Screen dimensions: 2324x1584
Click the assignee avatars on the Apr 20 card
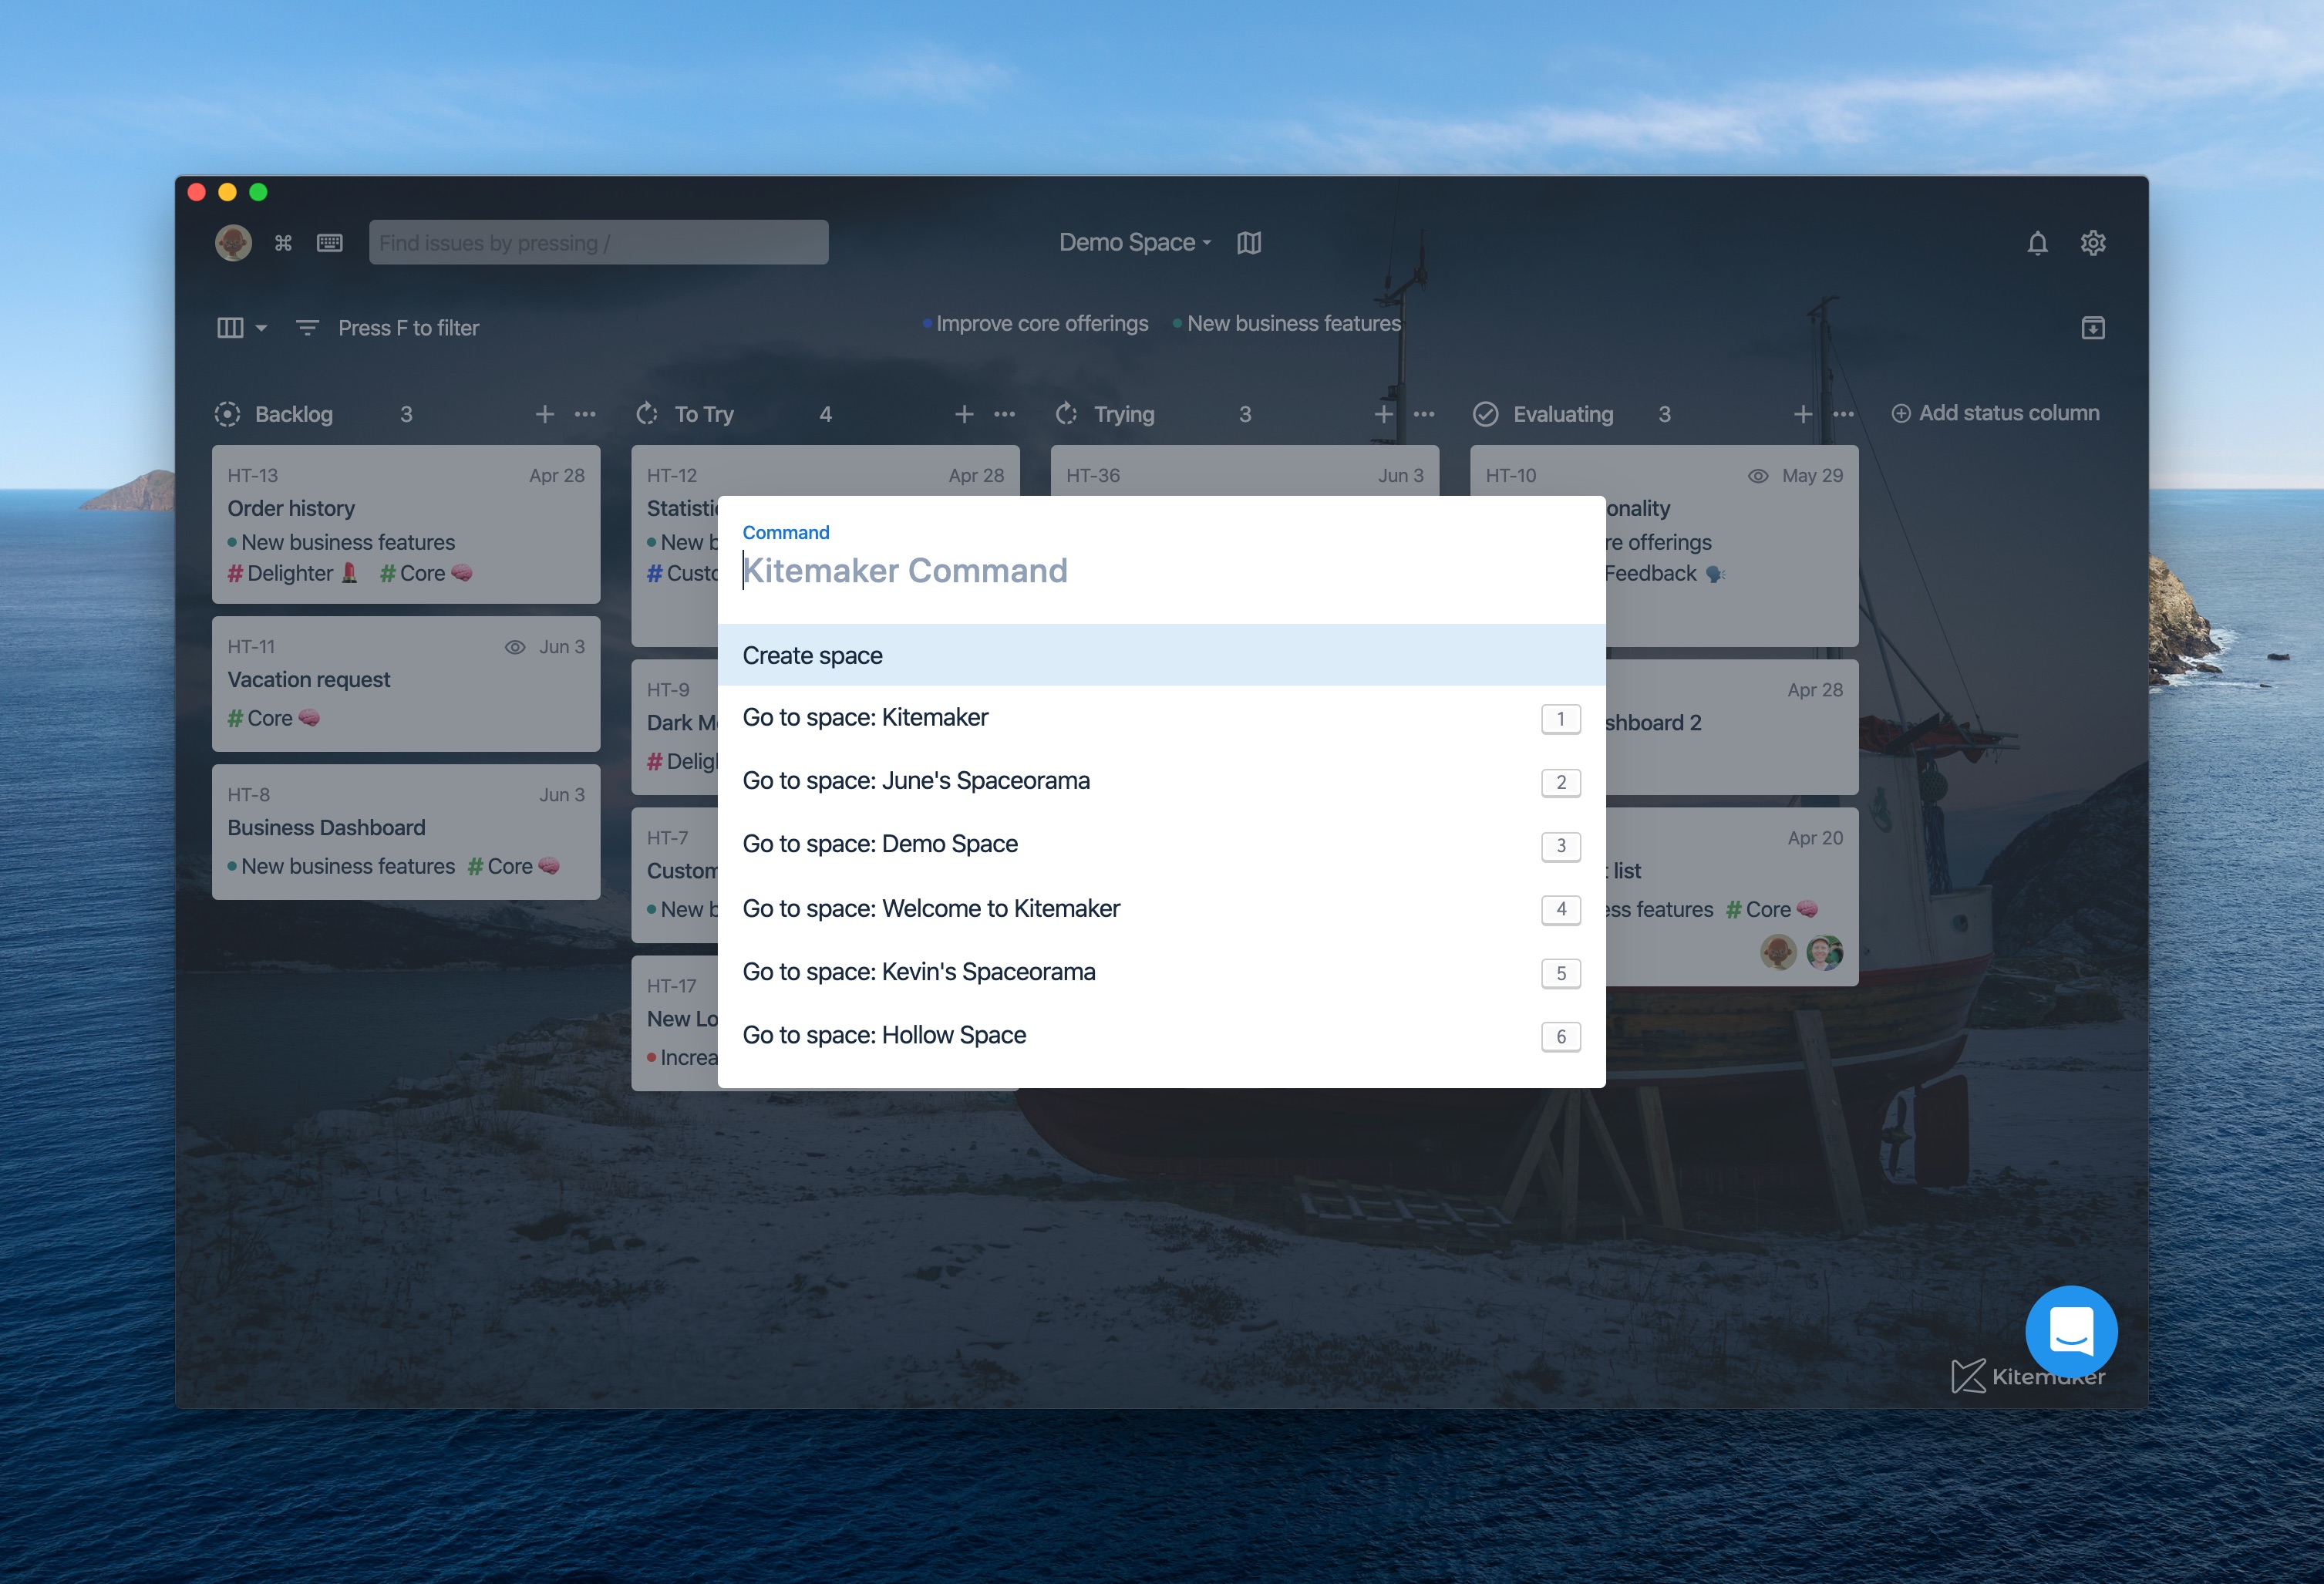point(1802,952)
